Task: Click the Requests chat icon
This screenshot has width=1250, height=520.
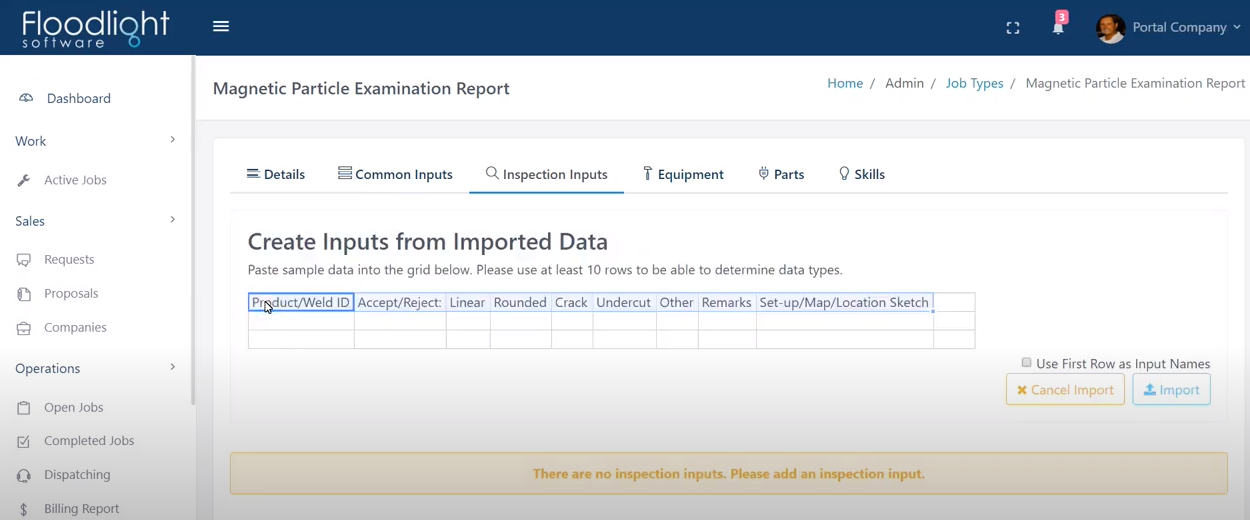Action: (x=24, y=260)
